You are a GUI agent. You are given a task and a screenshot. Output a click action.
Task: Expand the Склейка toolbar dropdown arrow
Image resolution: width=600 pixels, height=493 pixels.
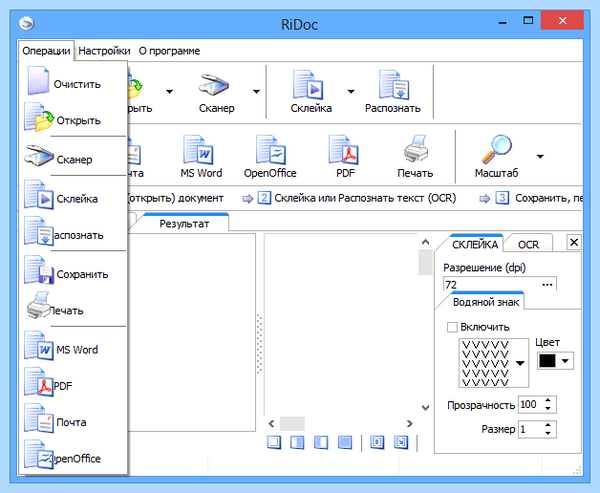tap(351, 91)
